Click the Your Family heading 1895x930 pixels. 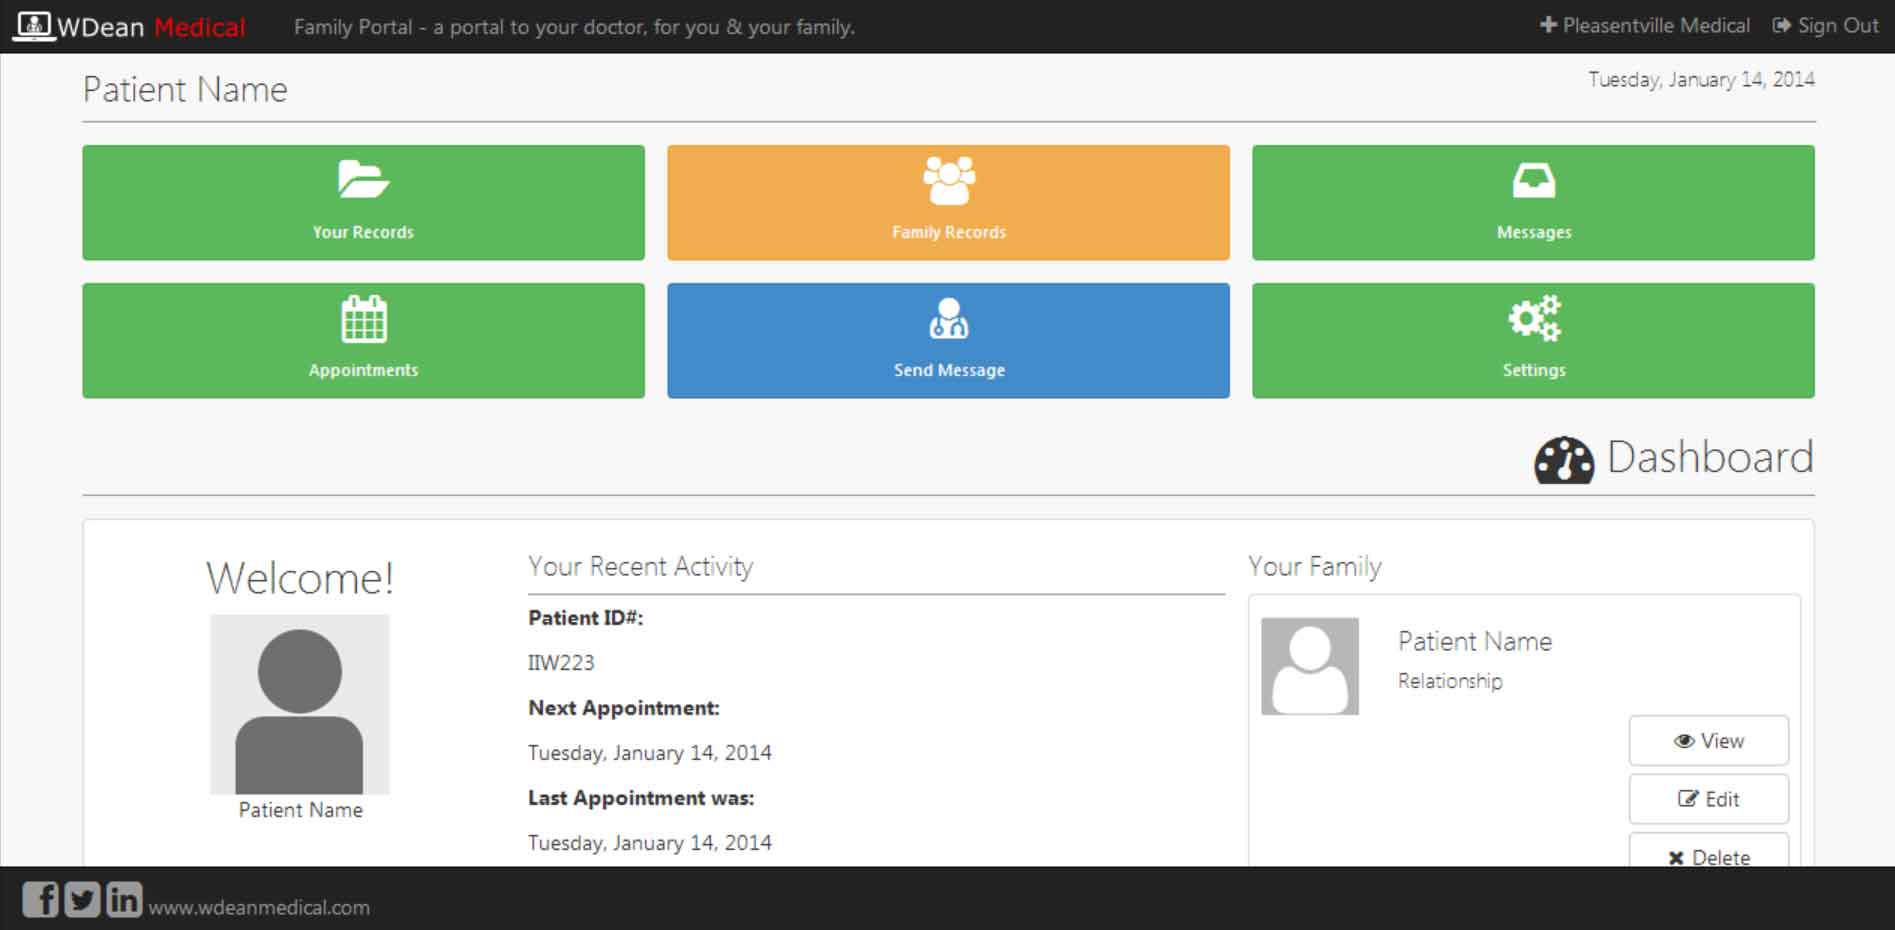1315,567
